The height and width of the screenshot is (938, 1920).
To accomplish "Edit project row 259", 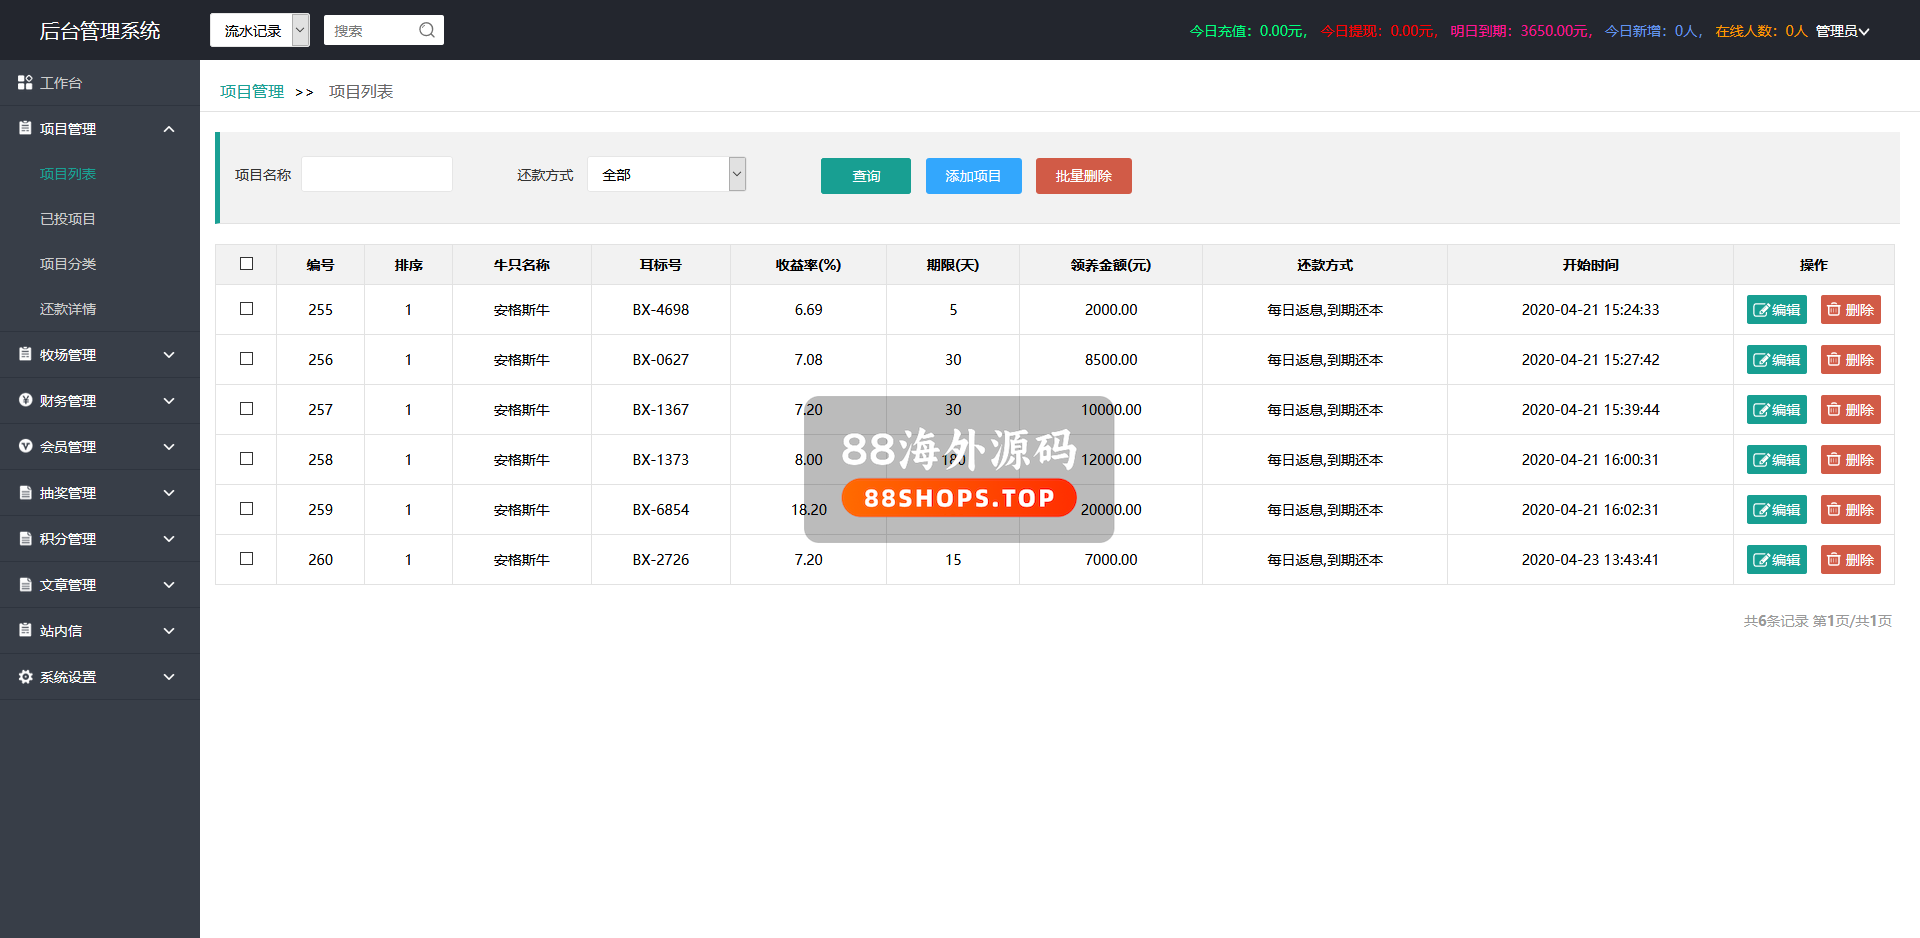I will click(1776, 510).
